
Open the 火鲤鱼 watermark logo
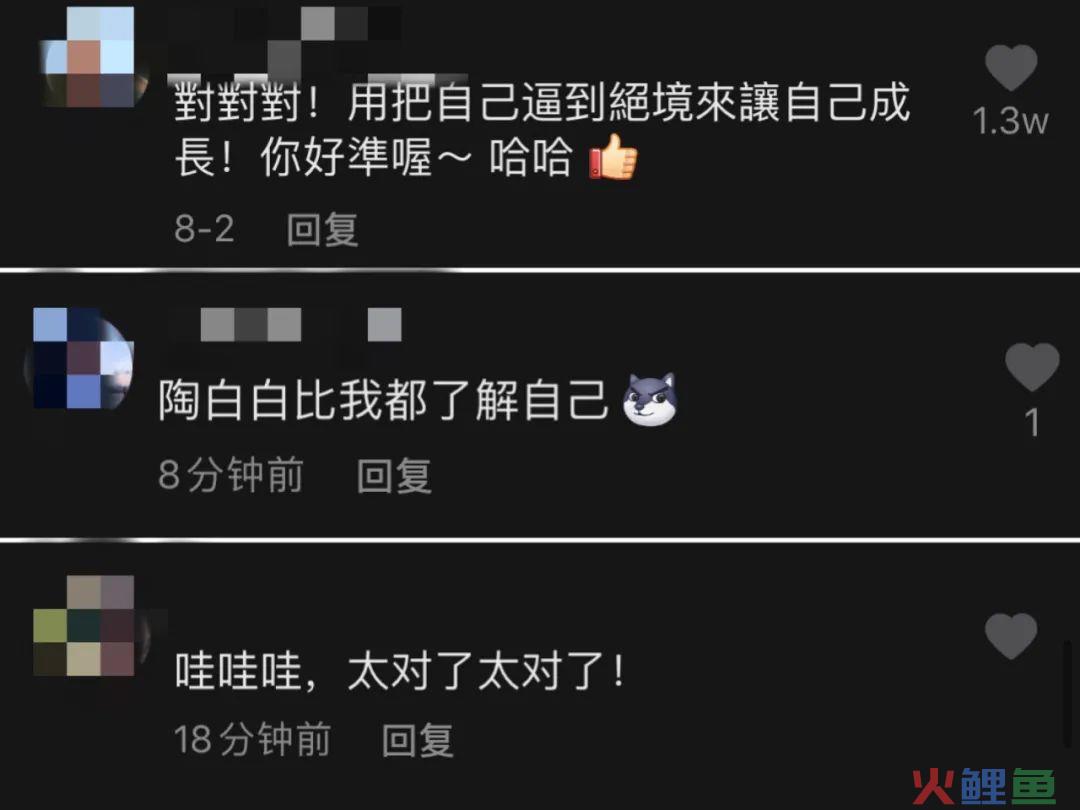click(984, 785)
